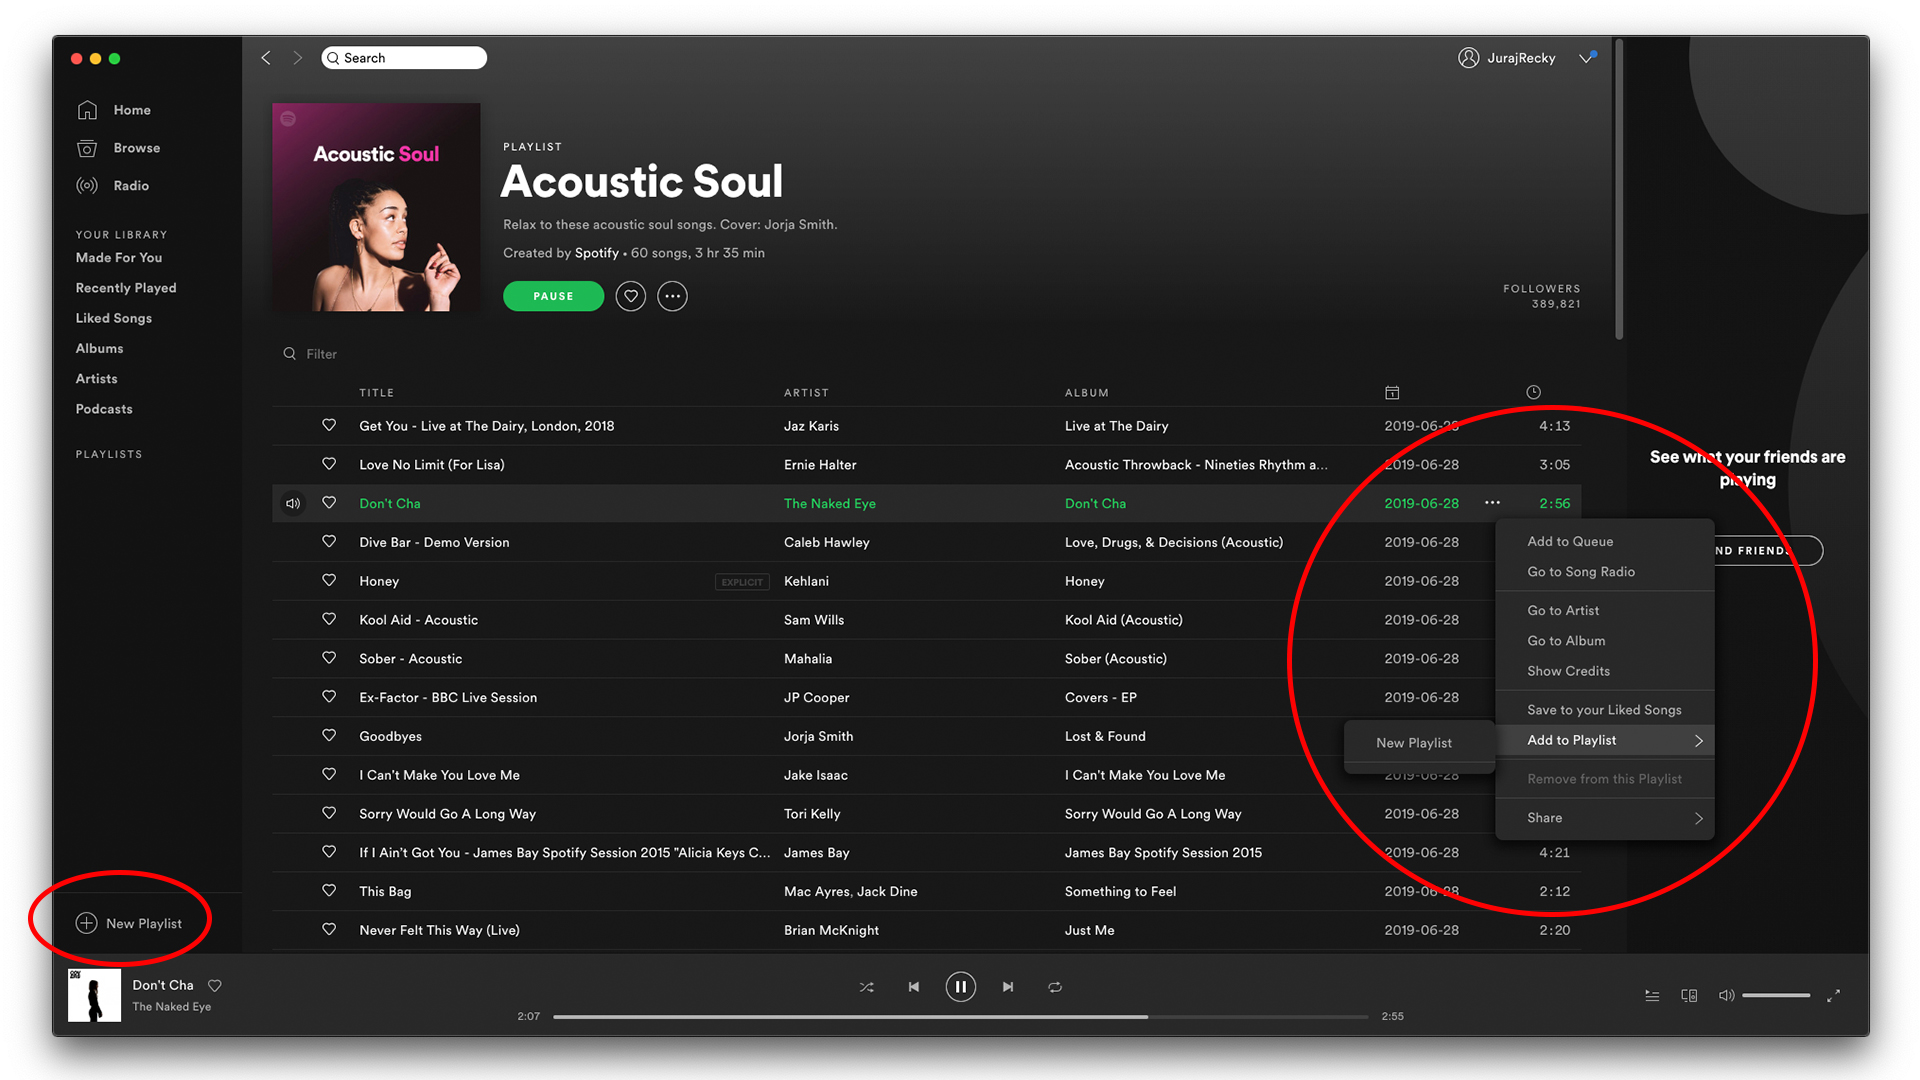
Task: Sort tracks by the TITLE column header
Action: click(377, 393)
